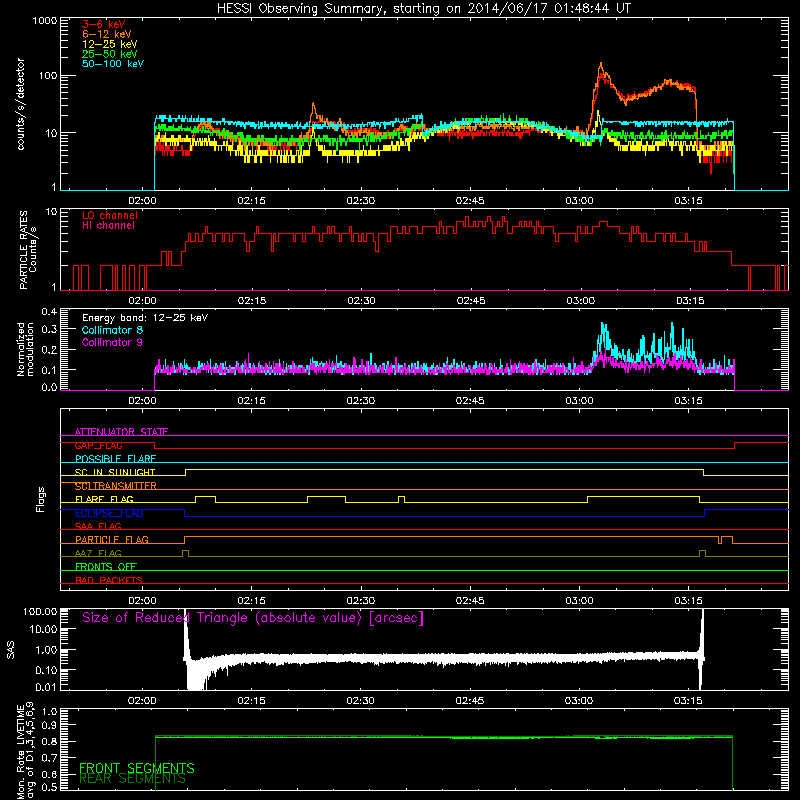Click the vertical Flags axis label
The image size is (800, 800).
point(40,499)
